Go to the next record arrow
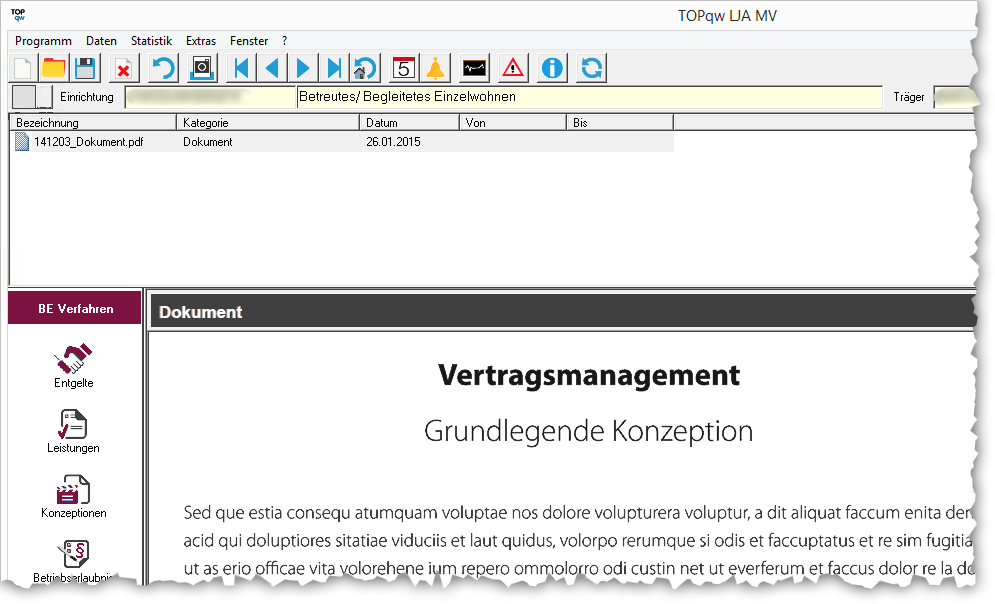The image size is (995, 604). pos(303,68)
